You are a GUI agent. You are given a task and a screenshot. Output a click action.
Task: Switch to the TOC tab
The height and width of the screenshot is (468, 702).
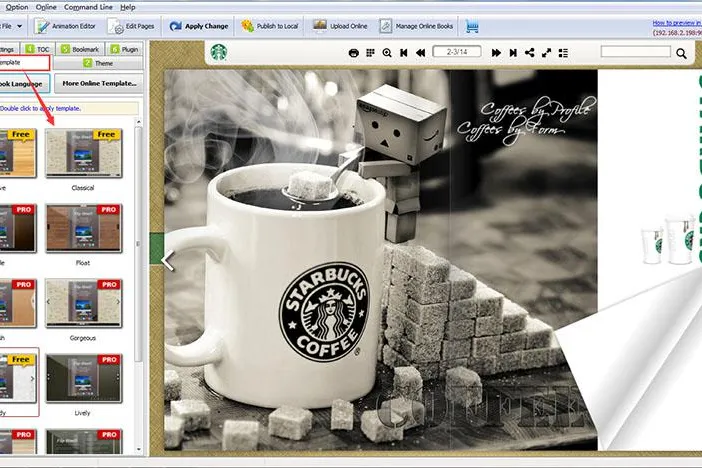(38, 49)
